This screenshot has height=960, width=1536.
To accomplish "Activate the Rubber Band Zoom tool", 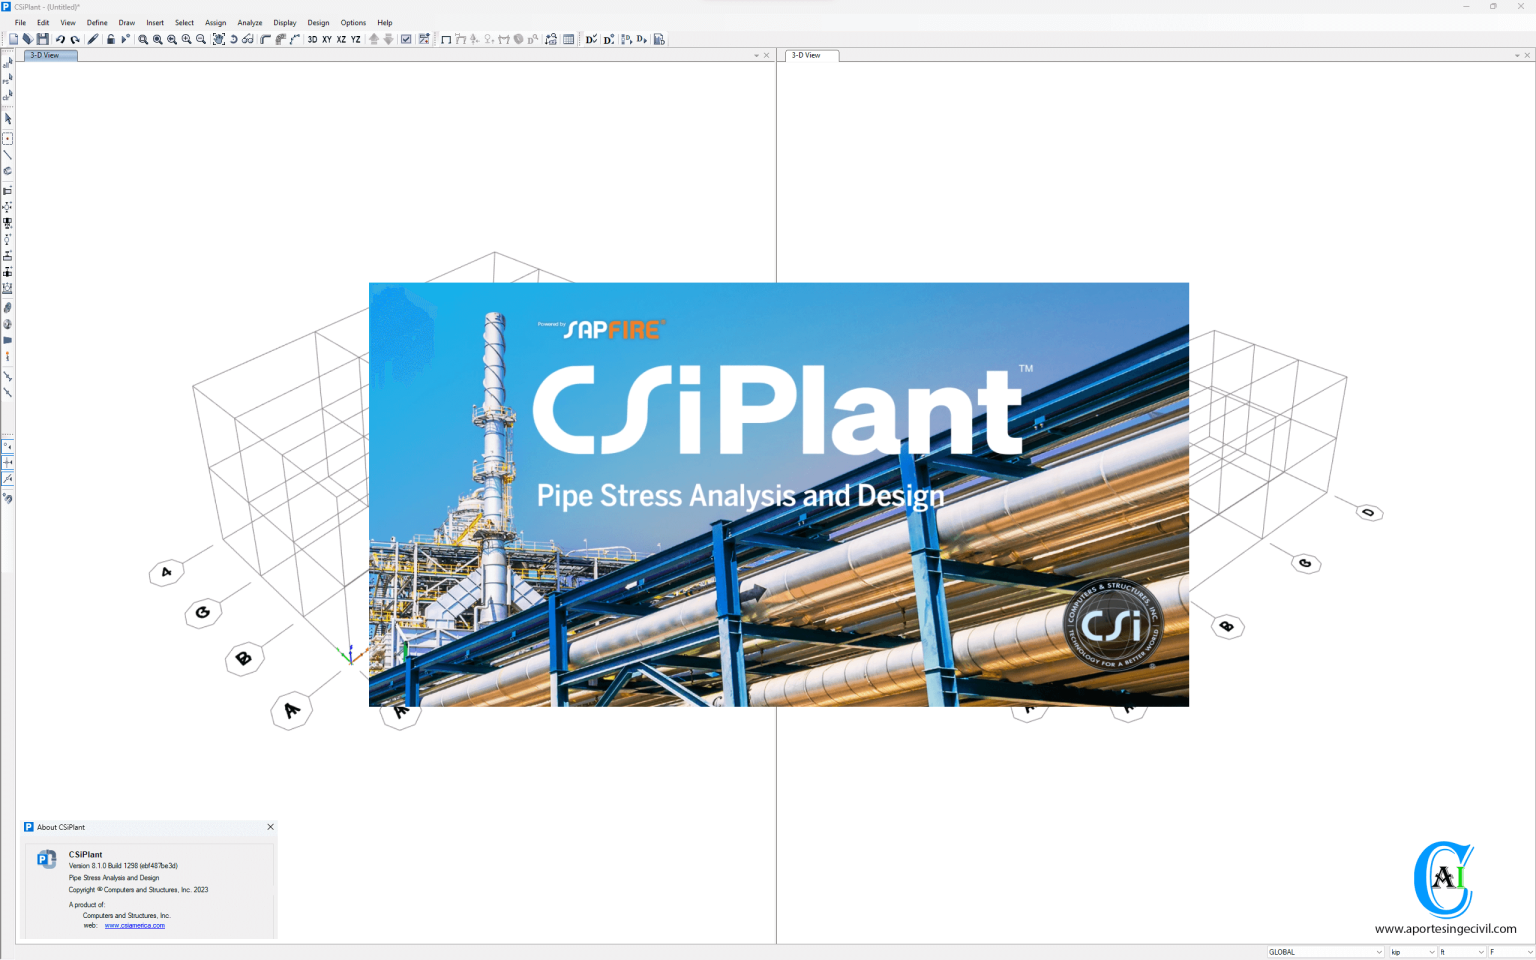I will click(x=141, y=39).
